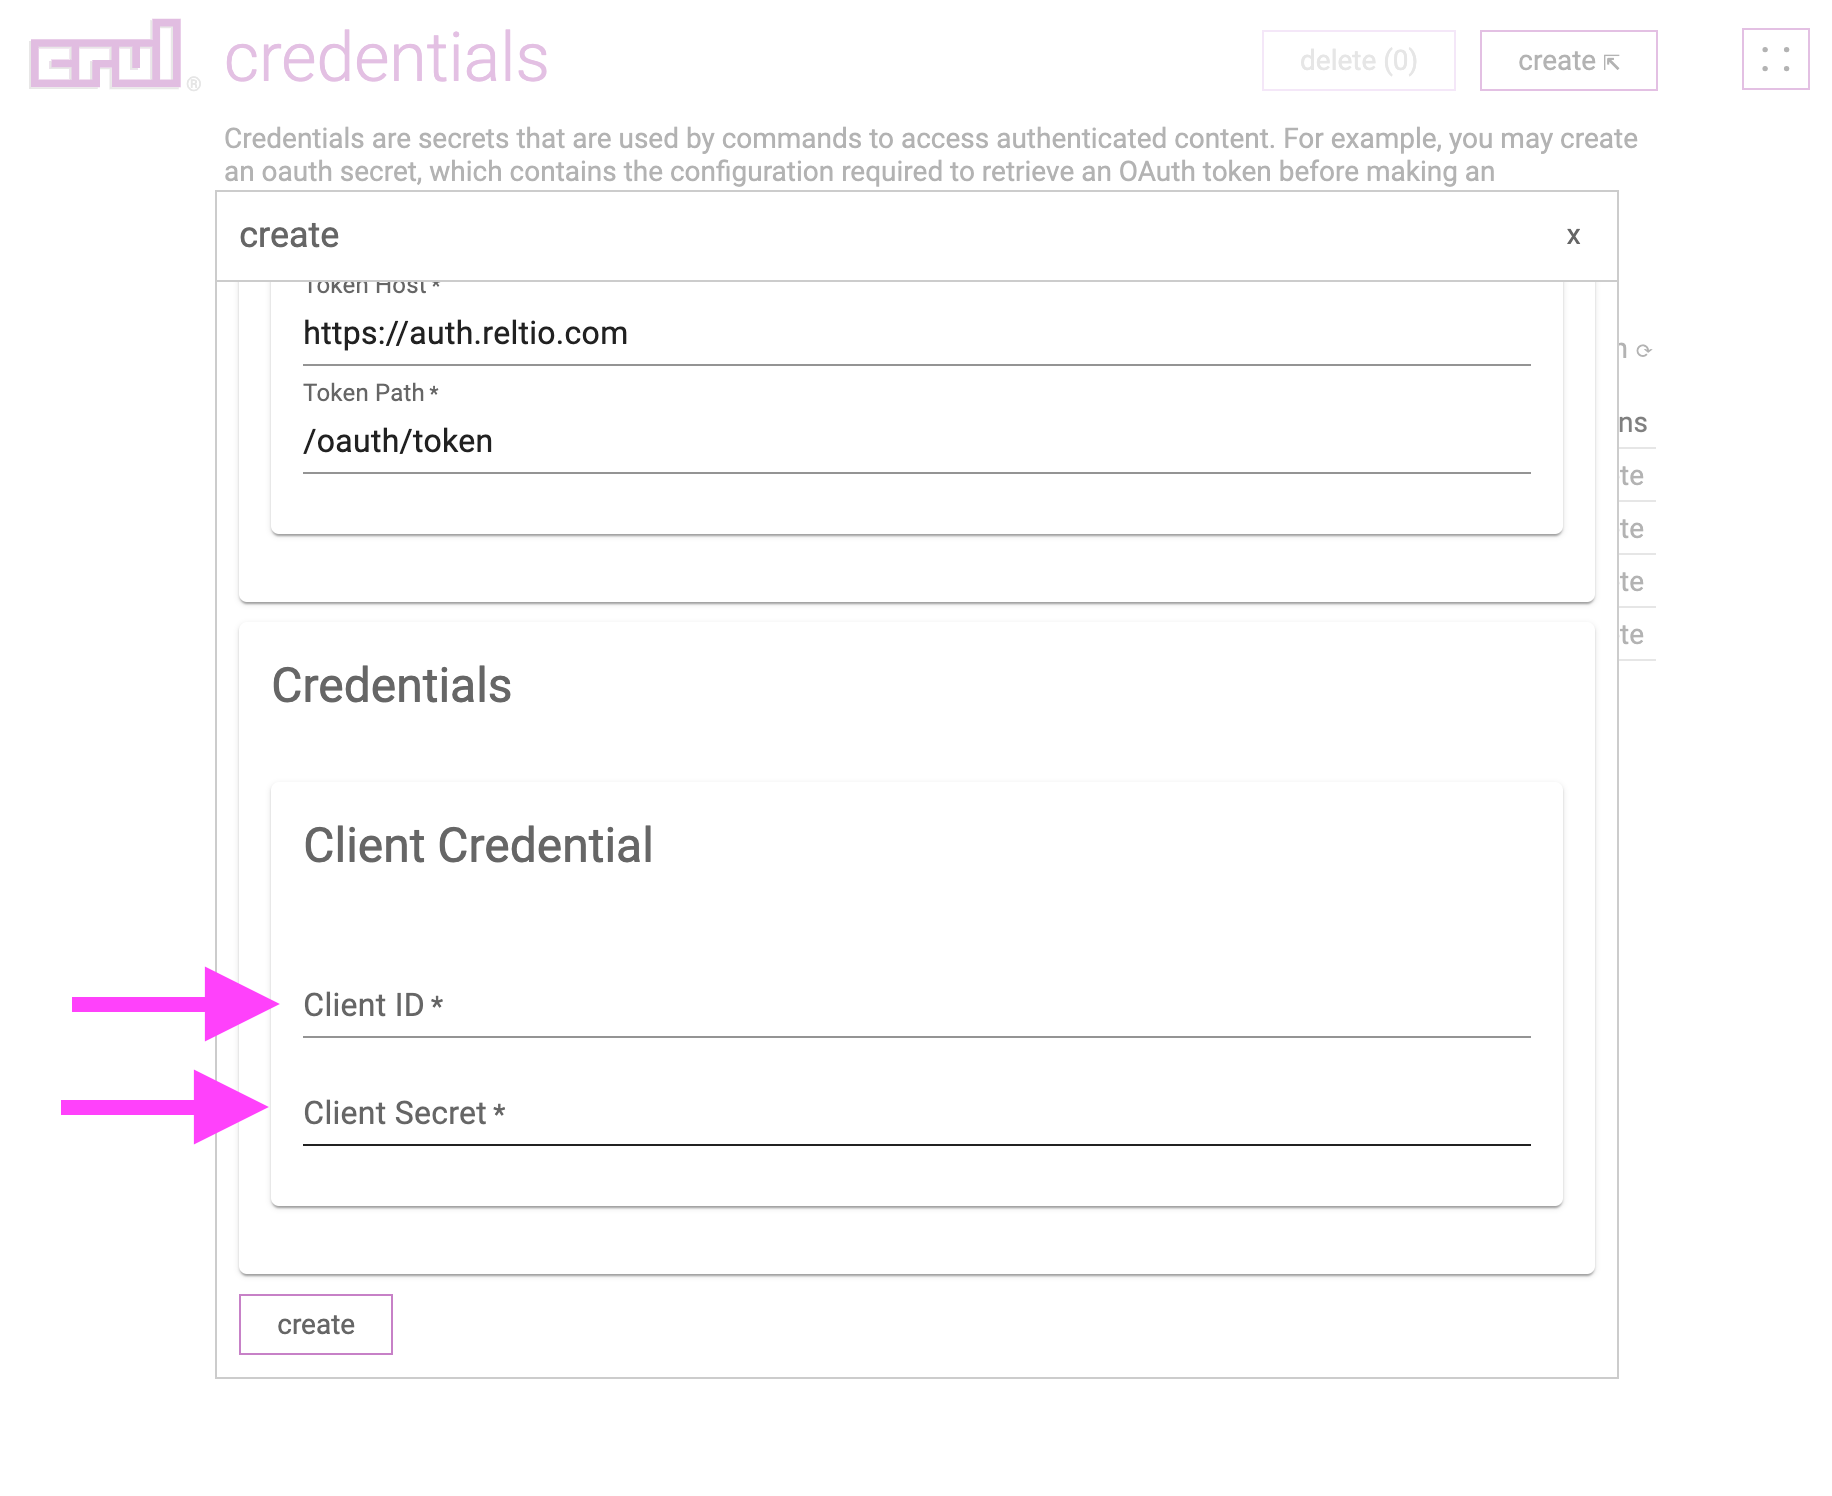Click the credentials description paragraph
Screen dimensions: 1832x1496
[x=930, y=155]
